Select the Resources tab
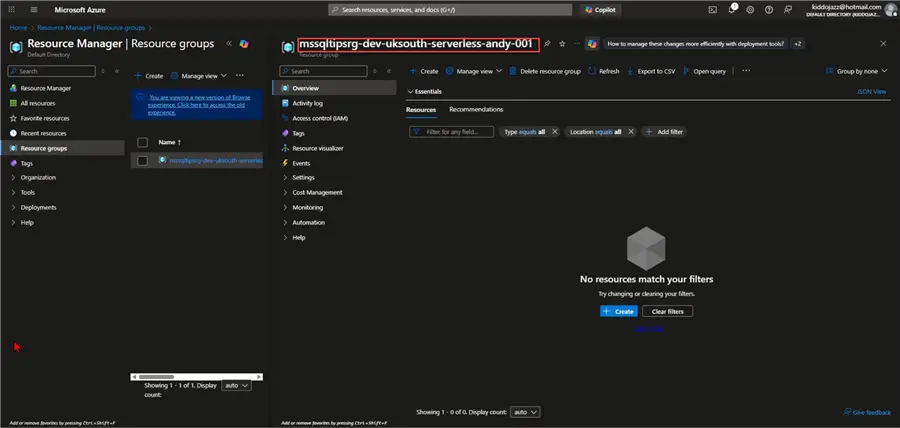This screenshot has width=900, height=428. 421,110
